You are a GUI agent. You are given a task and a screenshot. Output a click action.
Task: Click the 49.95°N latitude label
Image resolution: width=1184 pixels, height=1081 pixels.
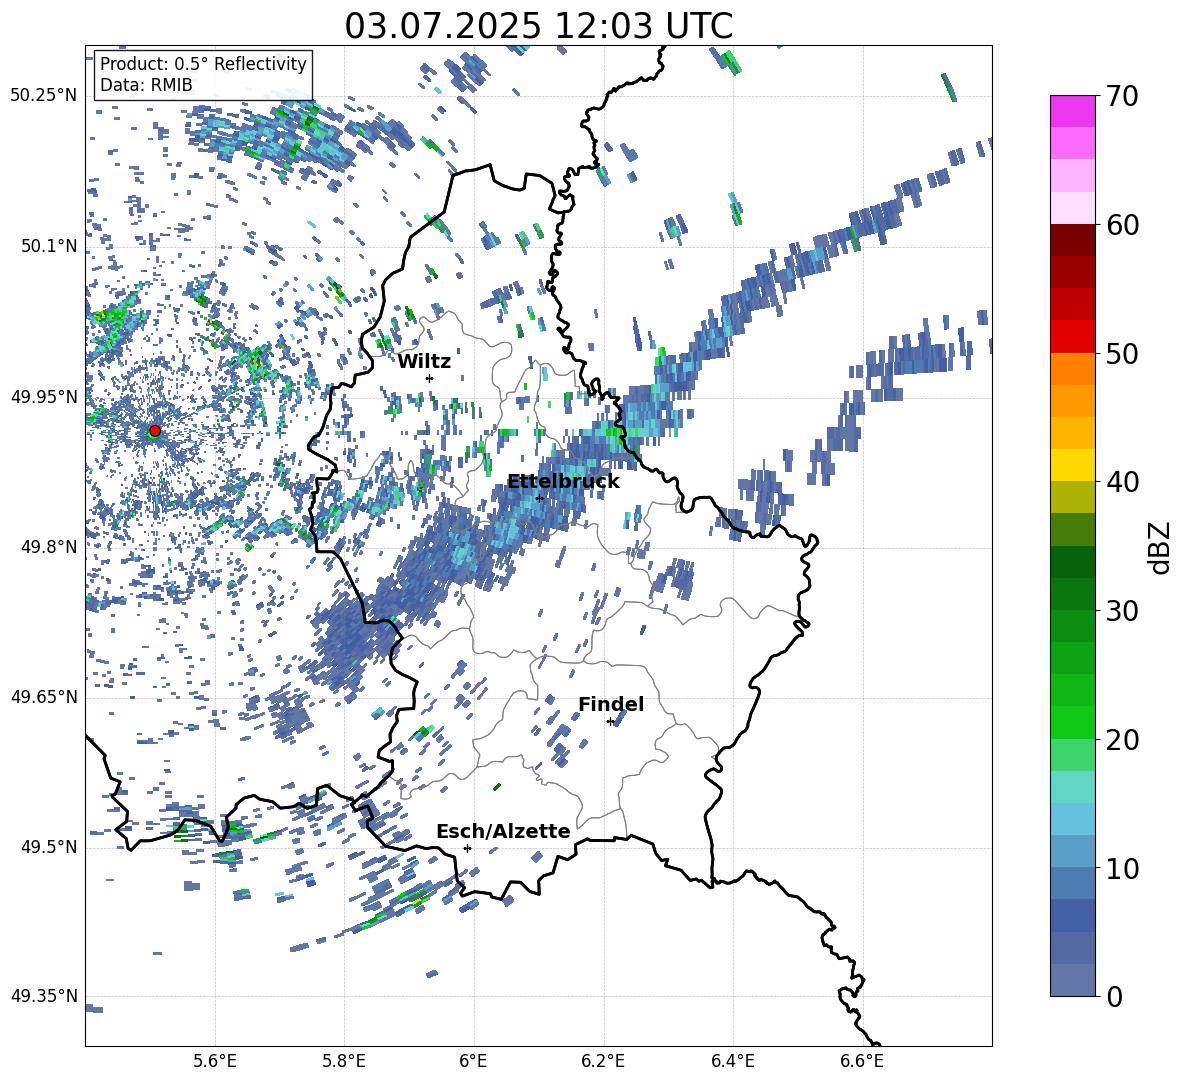(44, 397)
